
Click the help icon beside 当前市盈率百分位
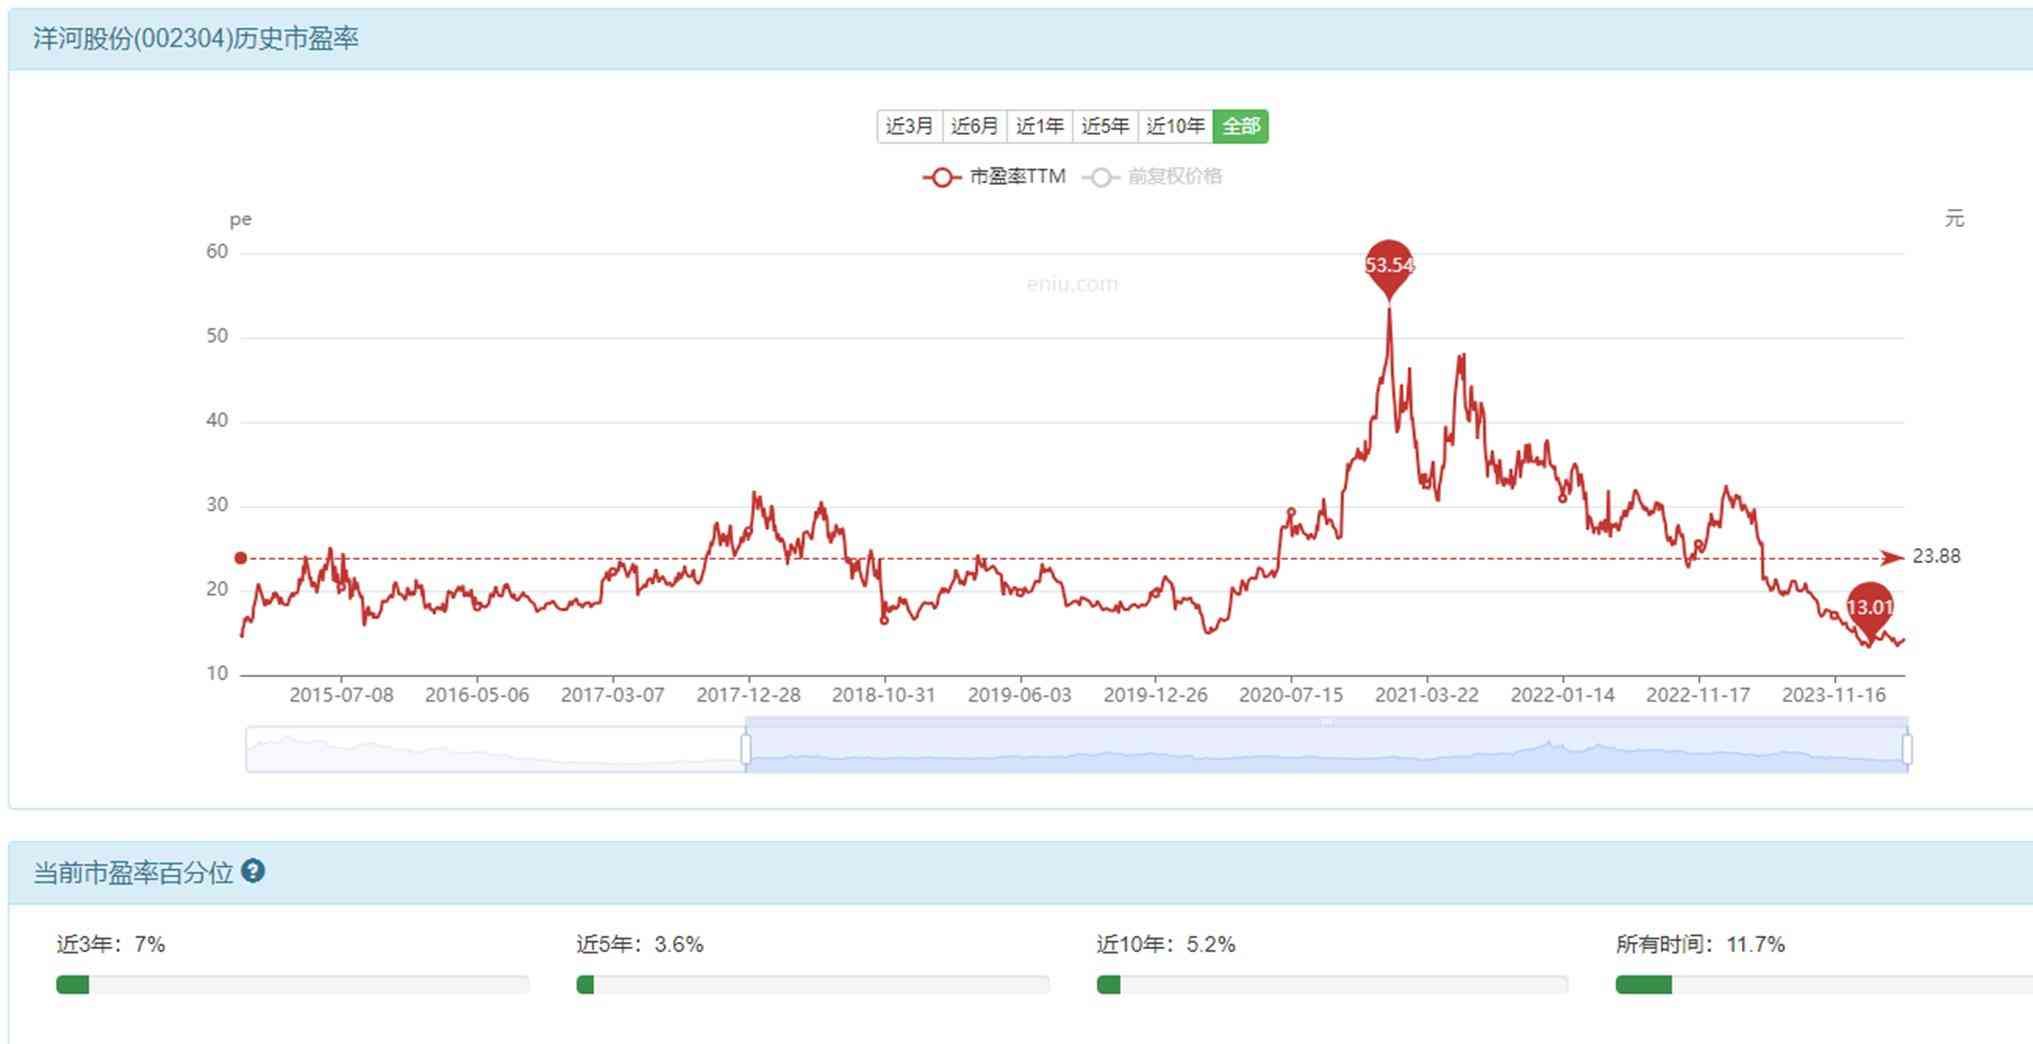(253, 871)
